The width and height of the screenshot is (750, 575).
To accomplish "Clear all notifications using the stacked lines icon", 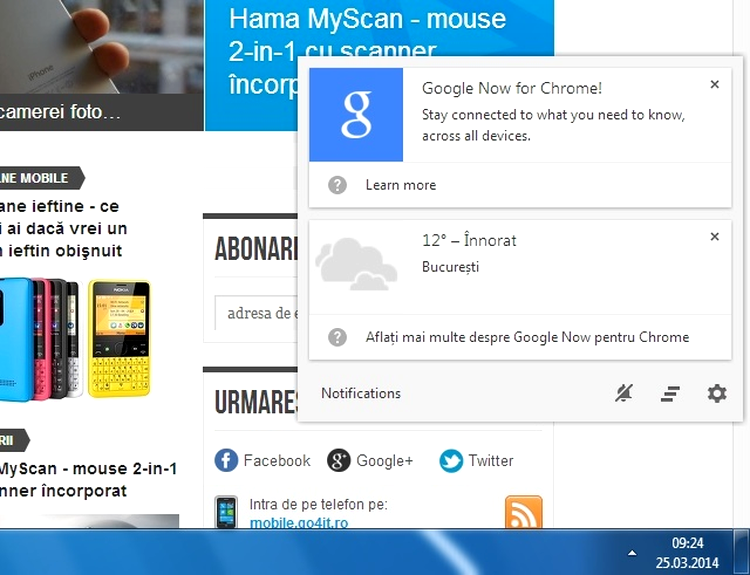I will click(670, 394).
